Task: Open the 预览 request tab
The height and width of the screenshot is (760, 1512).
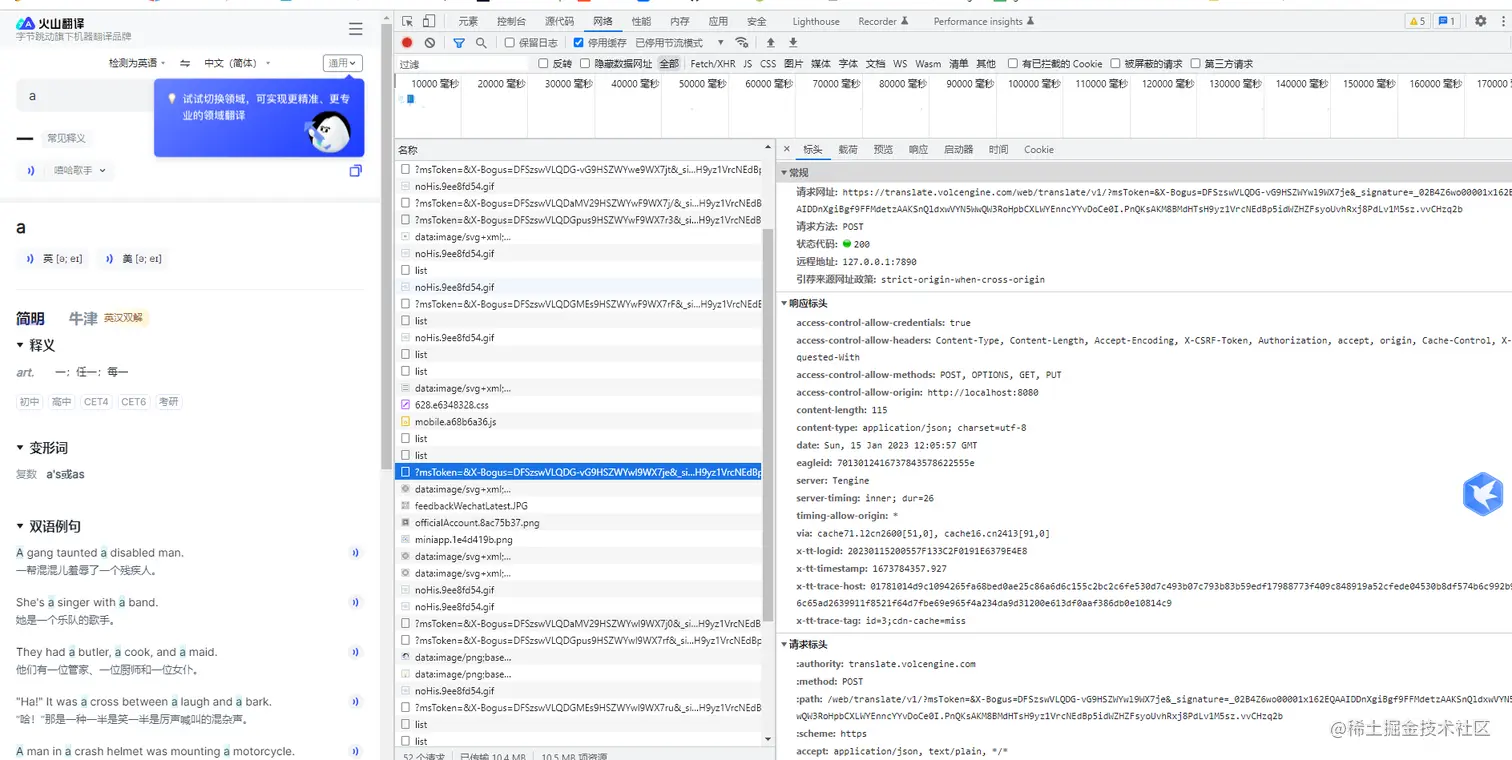Action: tap(883, 149)
